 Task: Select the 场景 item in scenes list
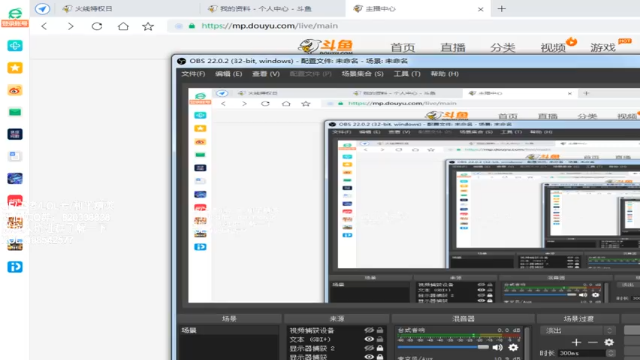click(x=229, y=330)
